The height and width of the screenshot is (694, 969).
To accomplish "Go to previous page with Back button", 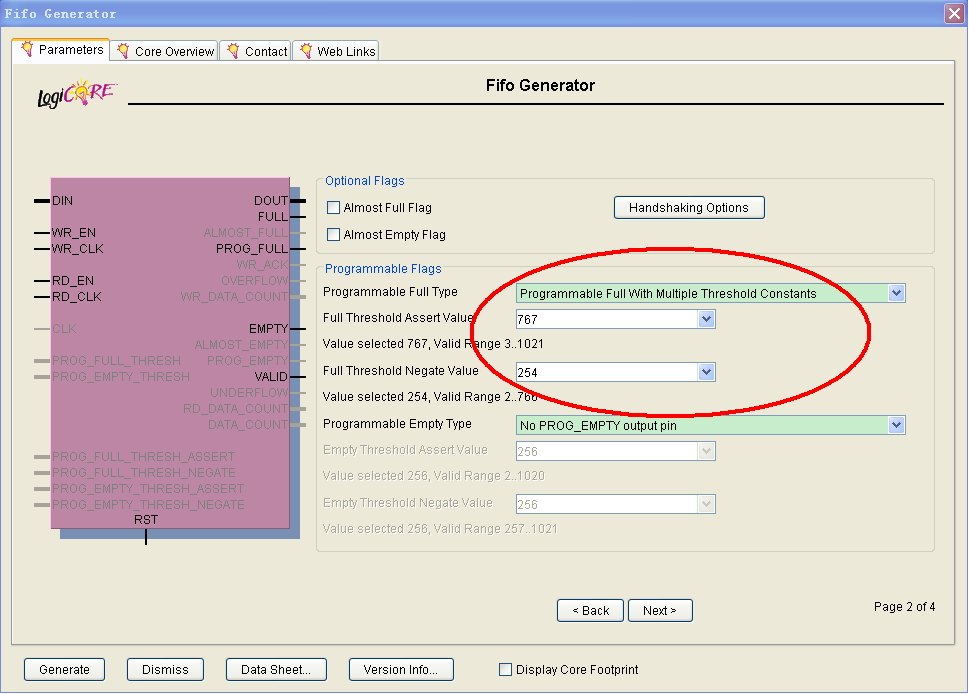I will [590, 611].
